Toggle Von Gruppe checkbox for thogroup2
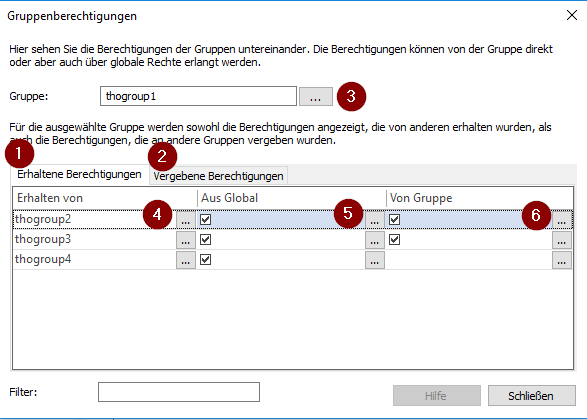This screenshot has width=587, height=420. pyautogui.click(x=395, y=219)
